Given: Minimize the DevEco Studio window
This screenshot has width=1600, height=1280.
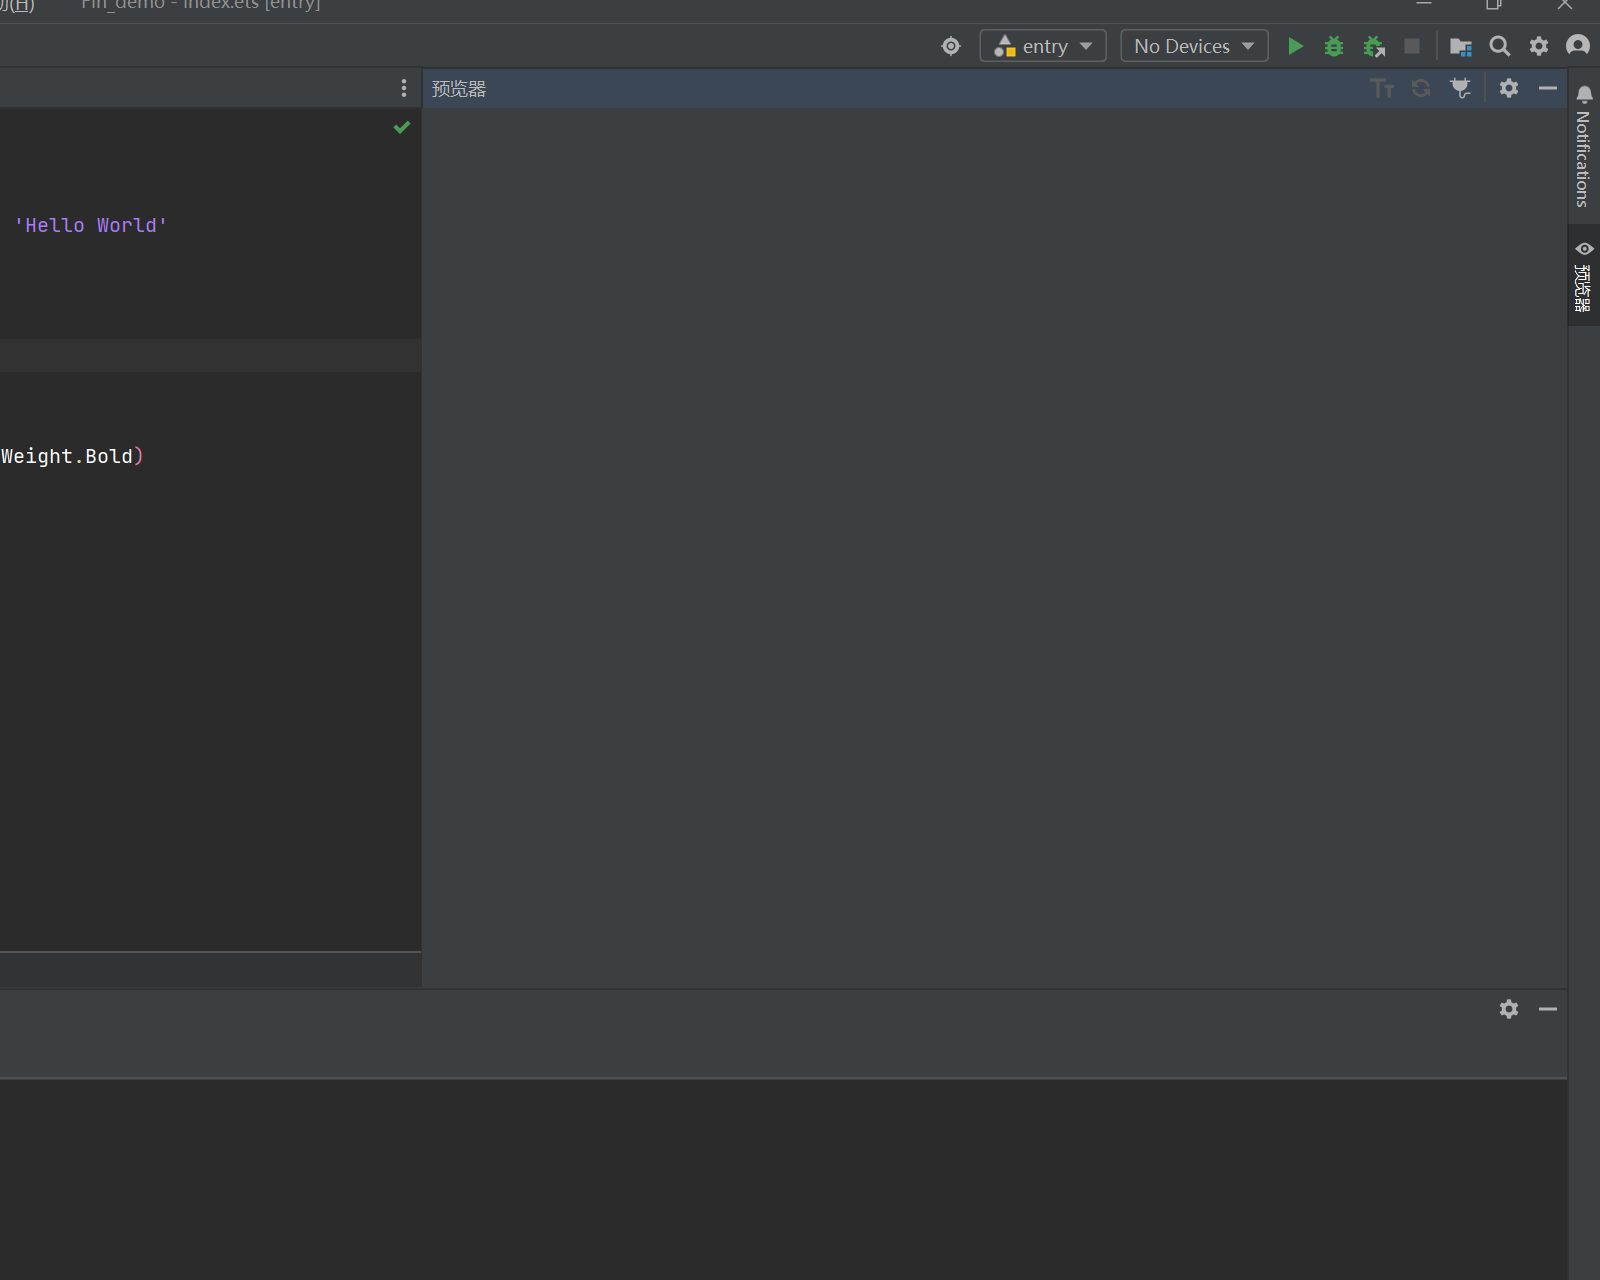Looking at the screenshot, I should pyautogui.click(x=1424, y=4).
